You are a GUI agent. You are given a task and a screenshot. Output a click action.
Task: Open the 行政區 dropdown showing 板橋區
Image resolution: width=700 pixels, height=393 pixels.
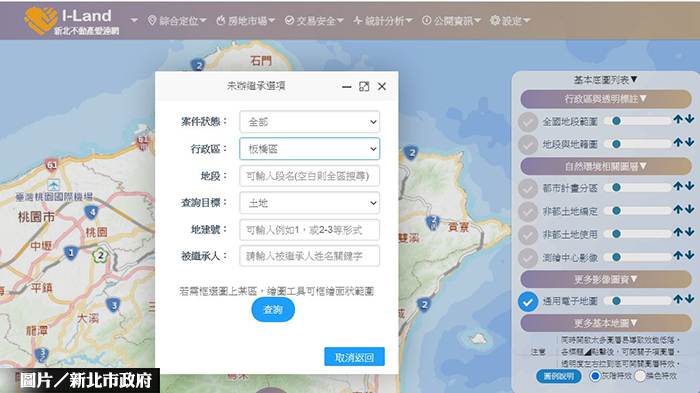[x=309, y=149]
